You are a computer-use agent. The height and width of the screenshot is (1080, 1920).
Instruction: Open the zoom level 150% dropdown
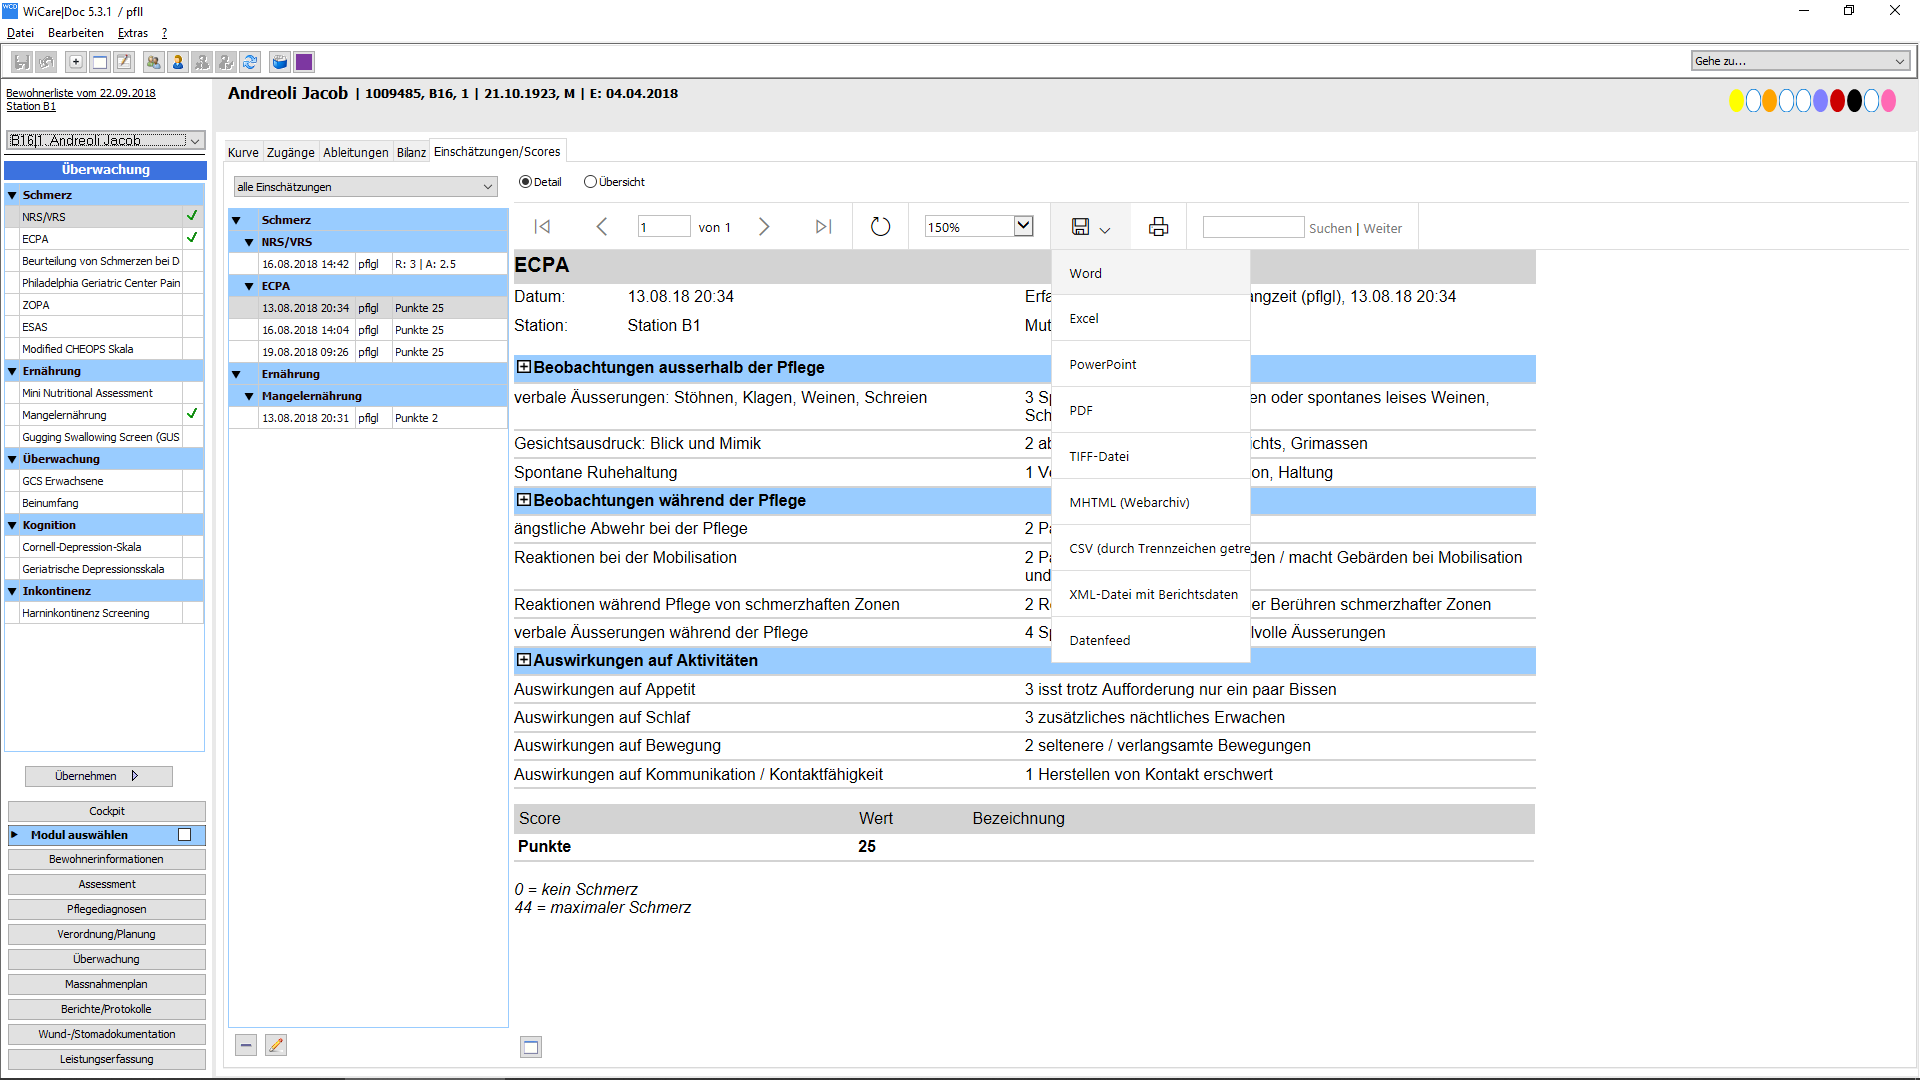point(1023,227)
